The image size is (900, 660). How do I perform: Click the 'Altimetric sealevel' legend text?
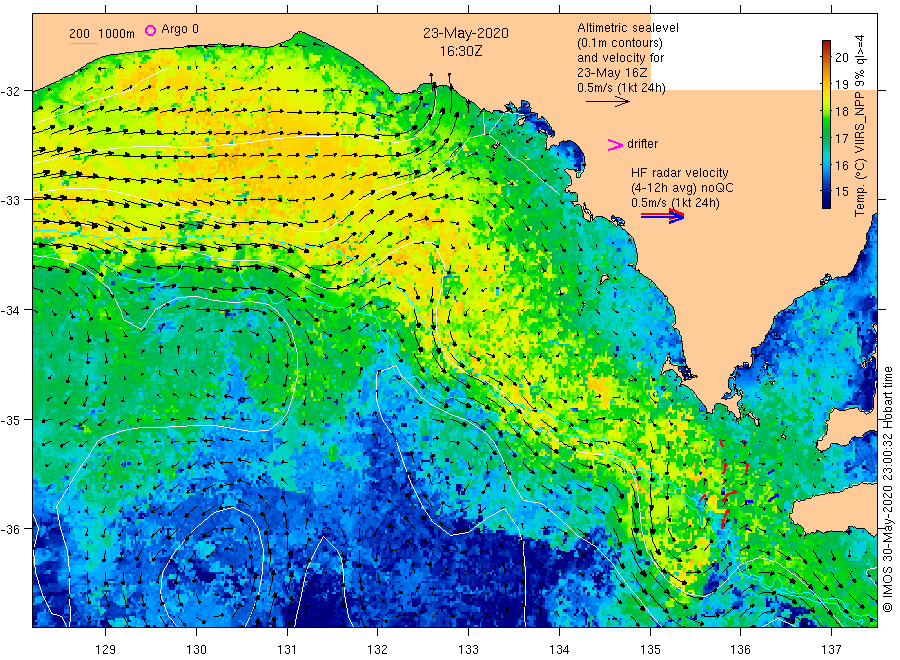(628, 28)
